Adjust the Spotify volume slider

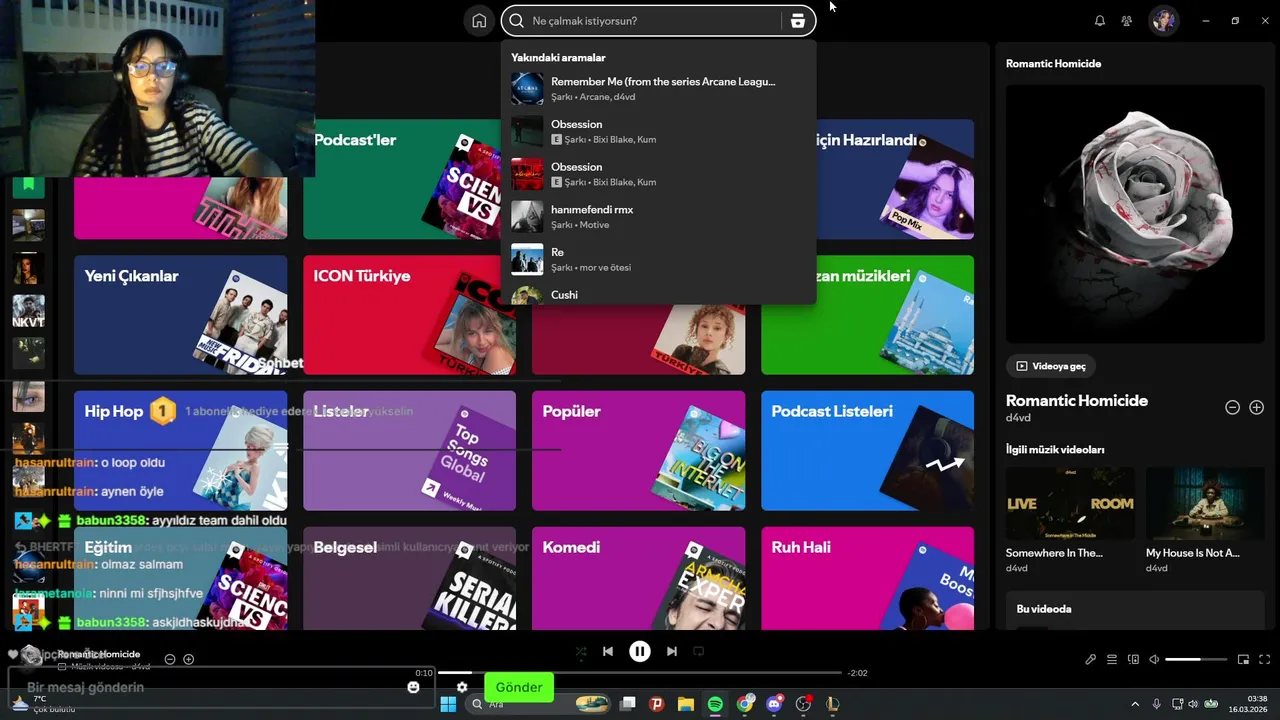tap(1196, 659)
